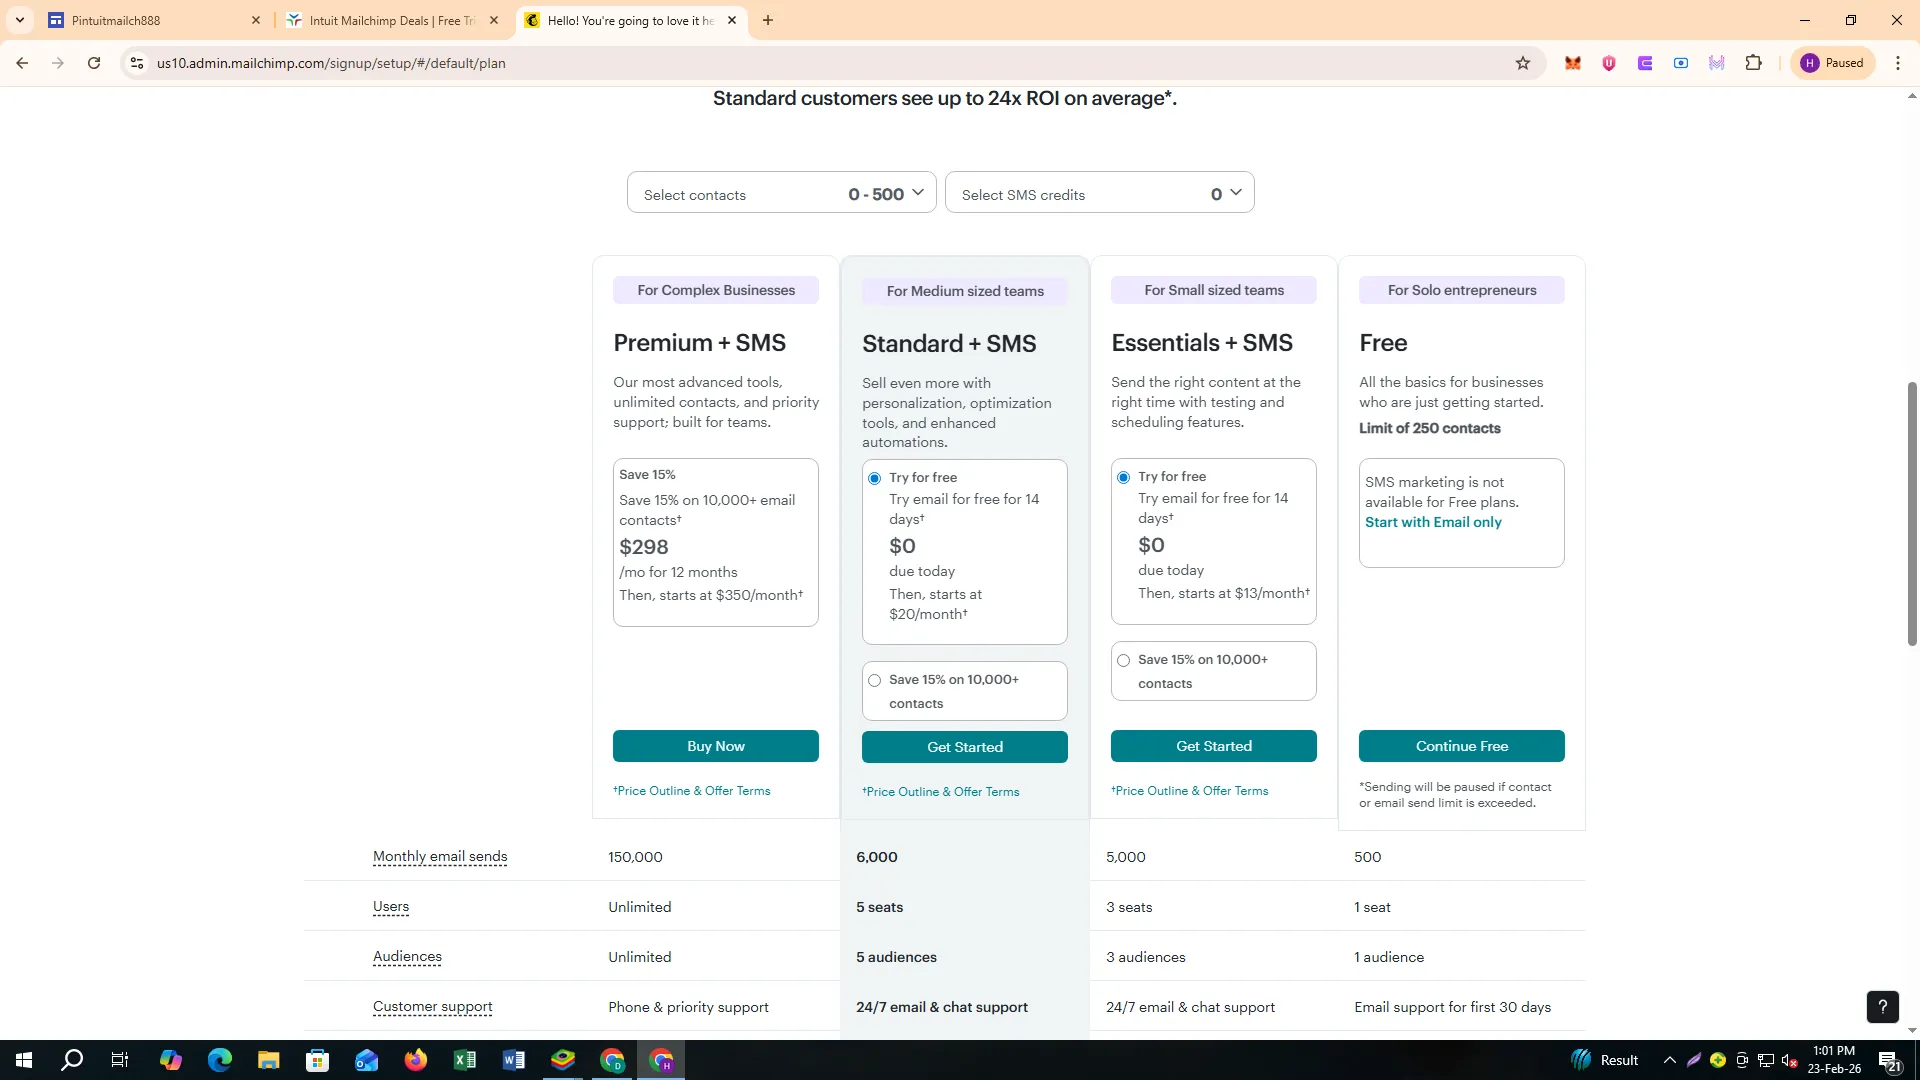Screen dimensions: 1920x1080
Task: Open the Select SMS credits dropdown
Action: pyautogui.click(x=1100, y=193)
